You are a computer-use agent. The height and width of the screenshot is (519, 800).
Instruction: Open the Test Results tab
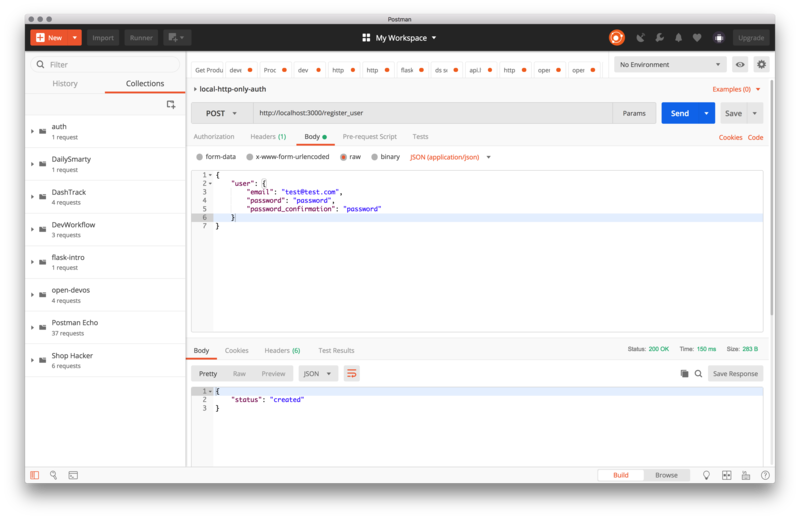[x=336, y=351]
